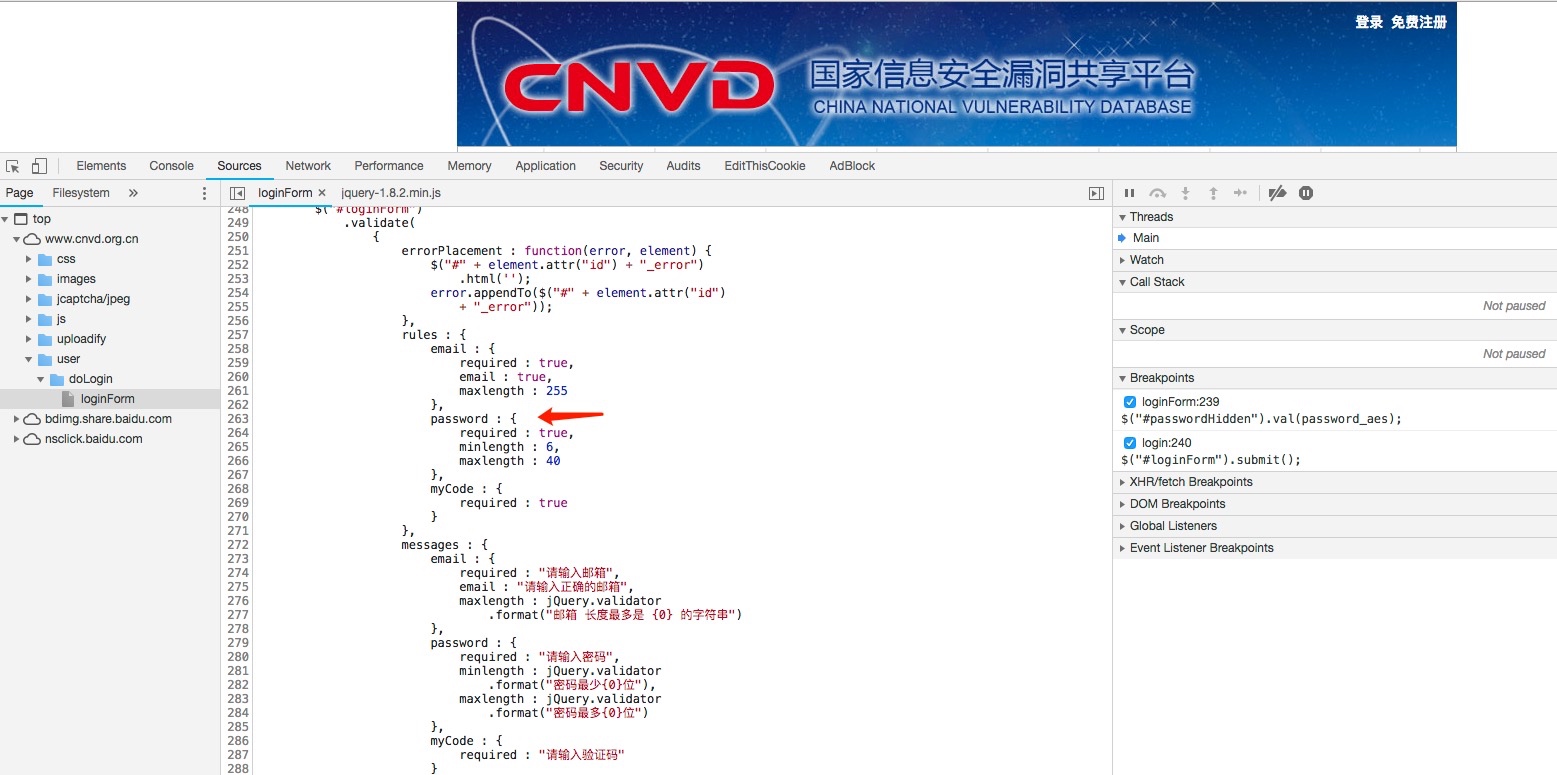Show more navigator tabs with chevron

(133, 193)
